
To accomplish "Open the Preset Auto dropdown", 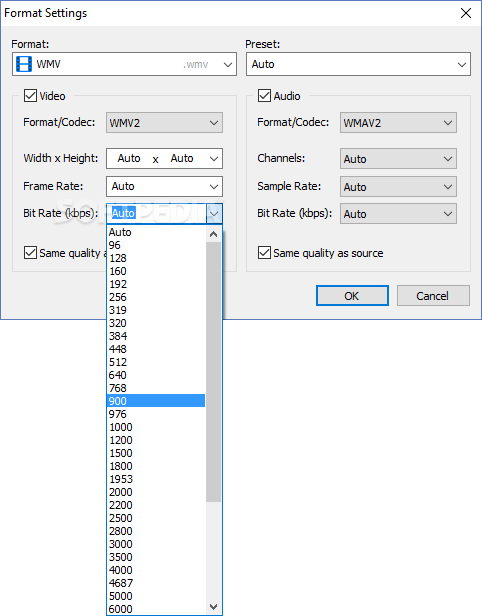I will 358,64.
